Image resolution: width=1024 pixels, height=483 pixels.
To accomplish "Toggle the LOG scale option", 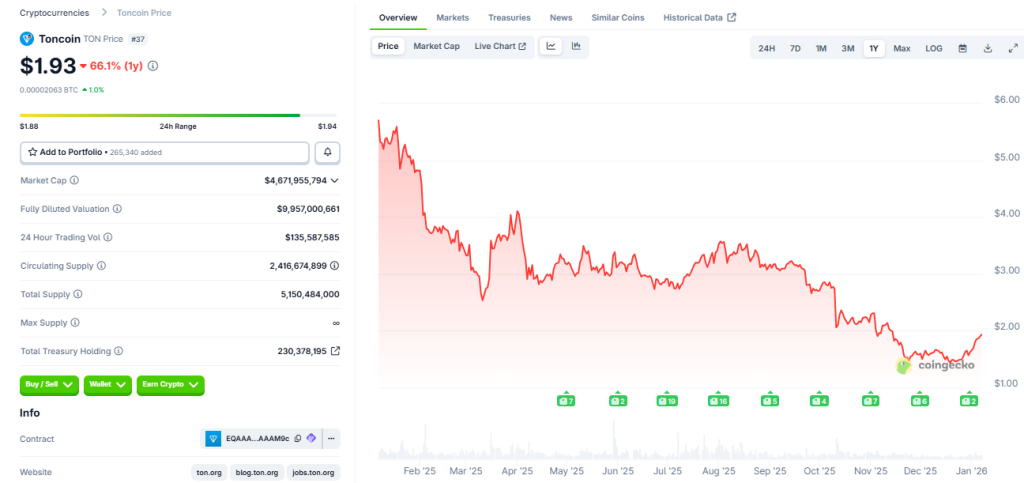I will 933,48.
